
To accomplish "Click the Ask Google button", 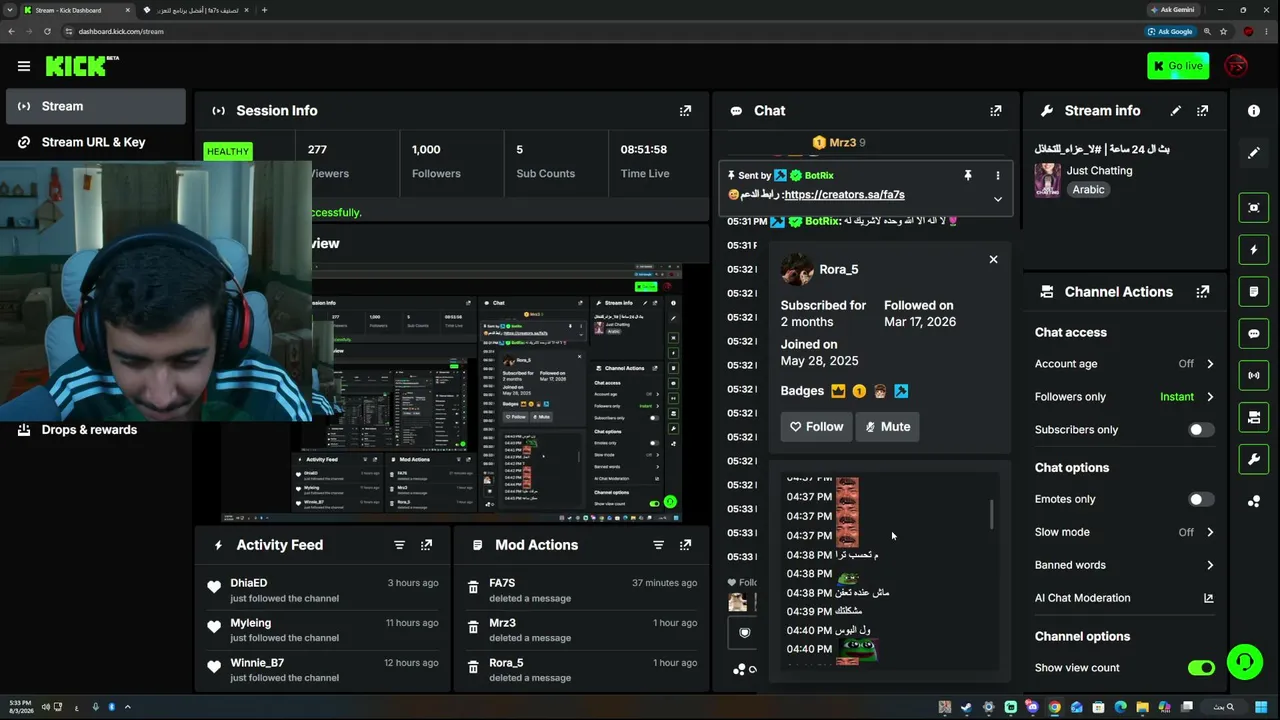I will click(x=1171, y=31).
